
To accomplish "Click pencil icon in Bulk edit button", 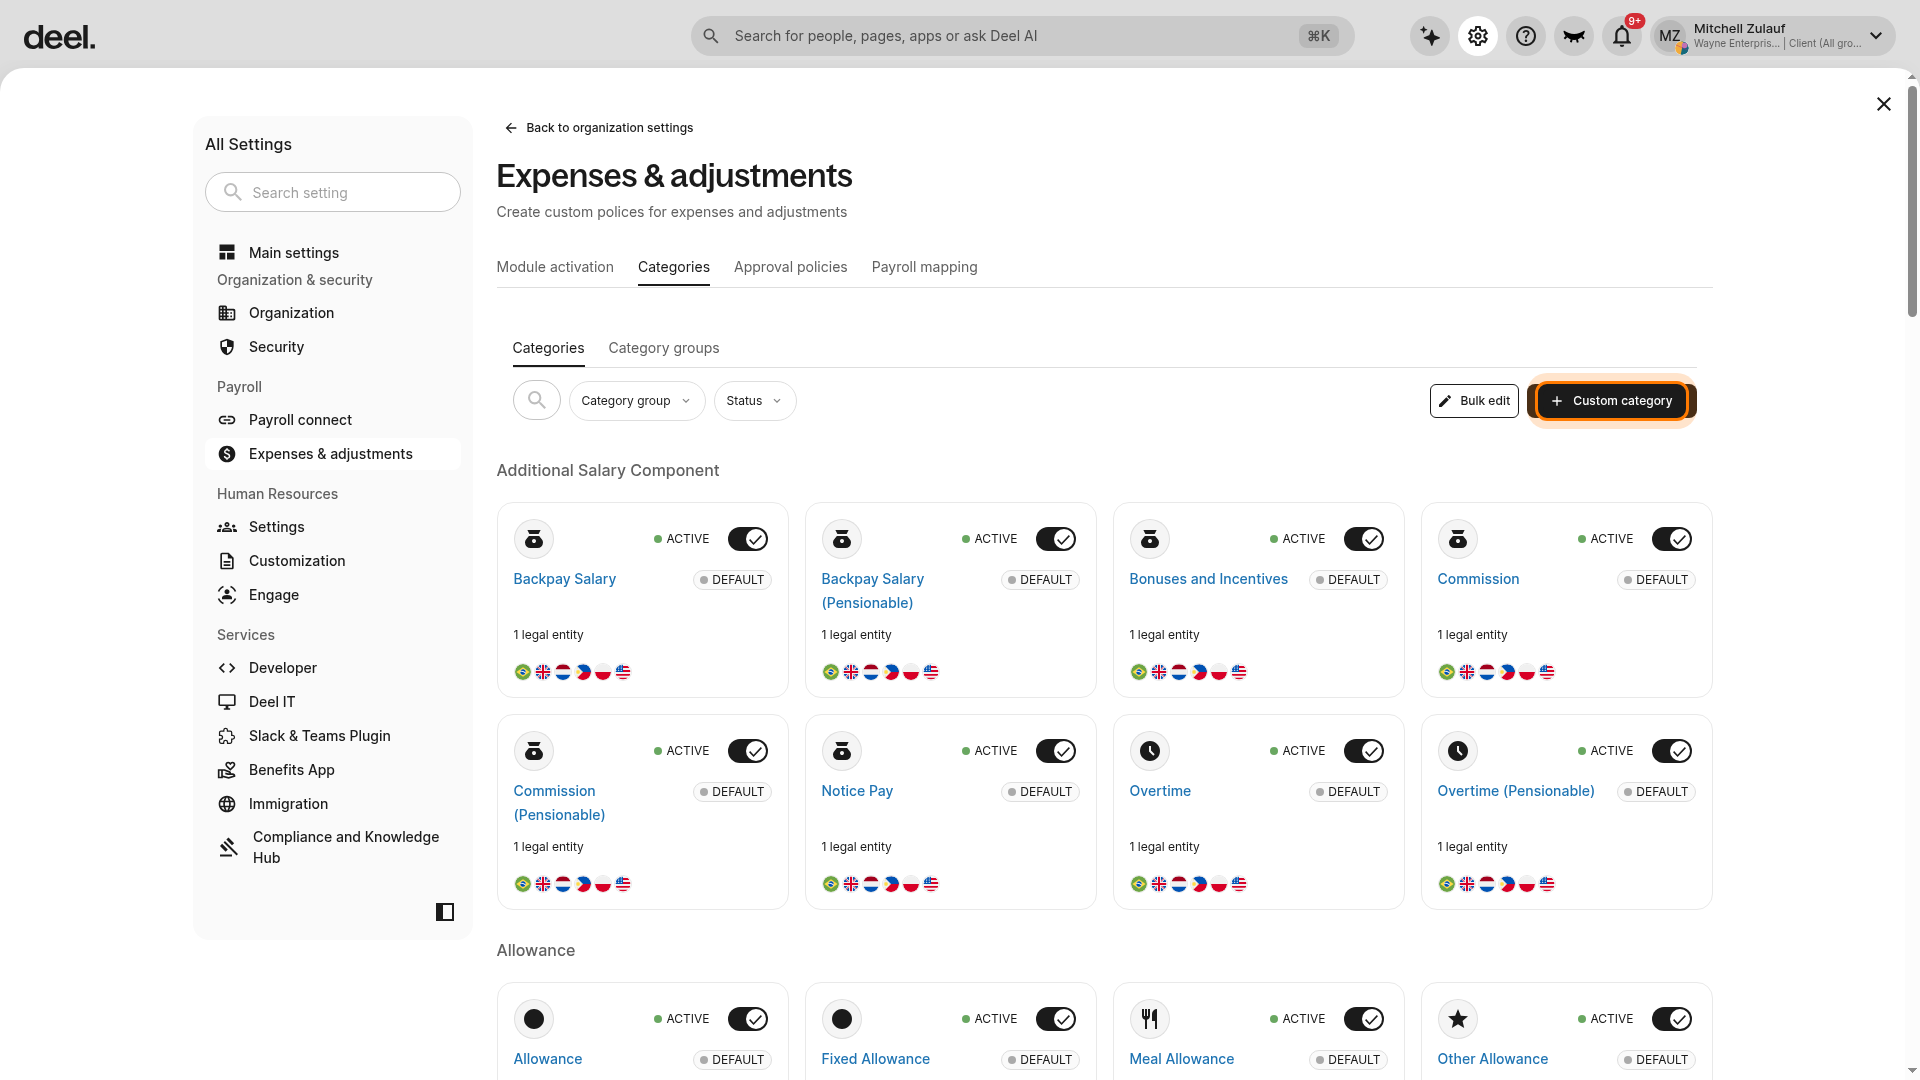I will [x=1445, y=401].
